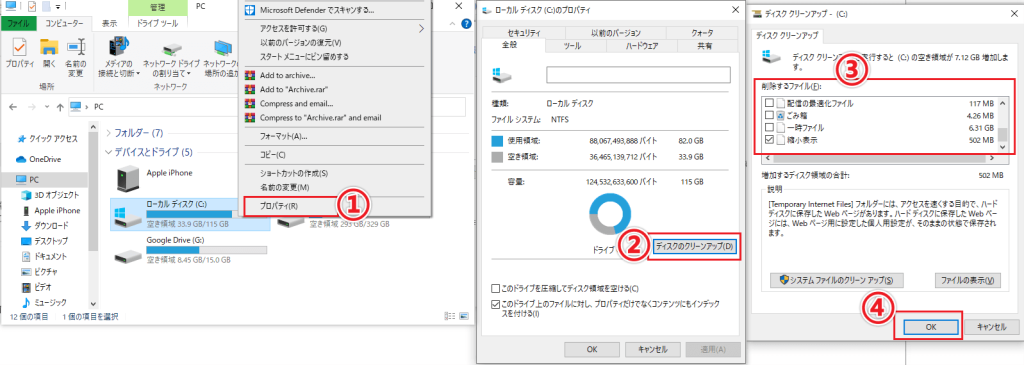Check the 配信の最適化ファイル checkbox
This screenshot has height=365, width=1024.
pyautogui.click(x=769, y=103)
